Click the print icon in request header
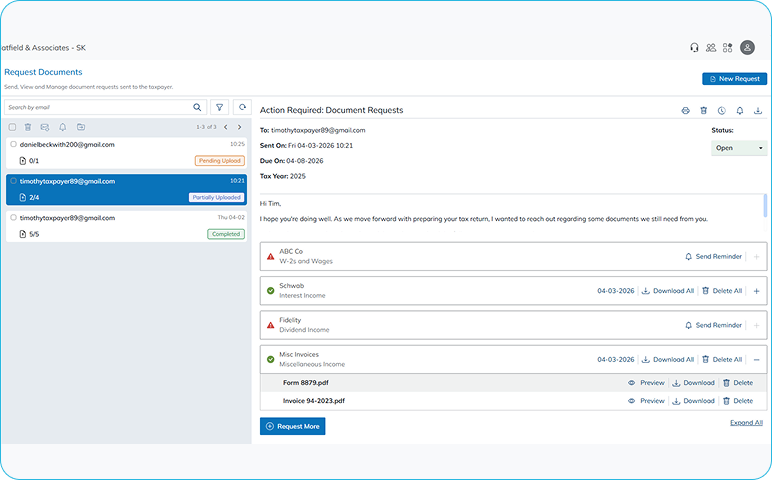The width and height of the screenshot is (772, 480). [685, 110]
